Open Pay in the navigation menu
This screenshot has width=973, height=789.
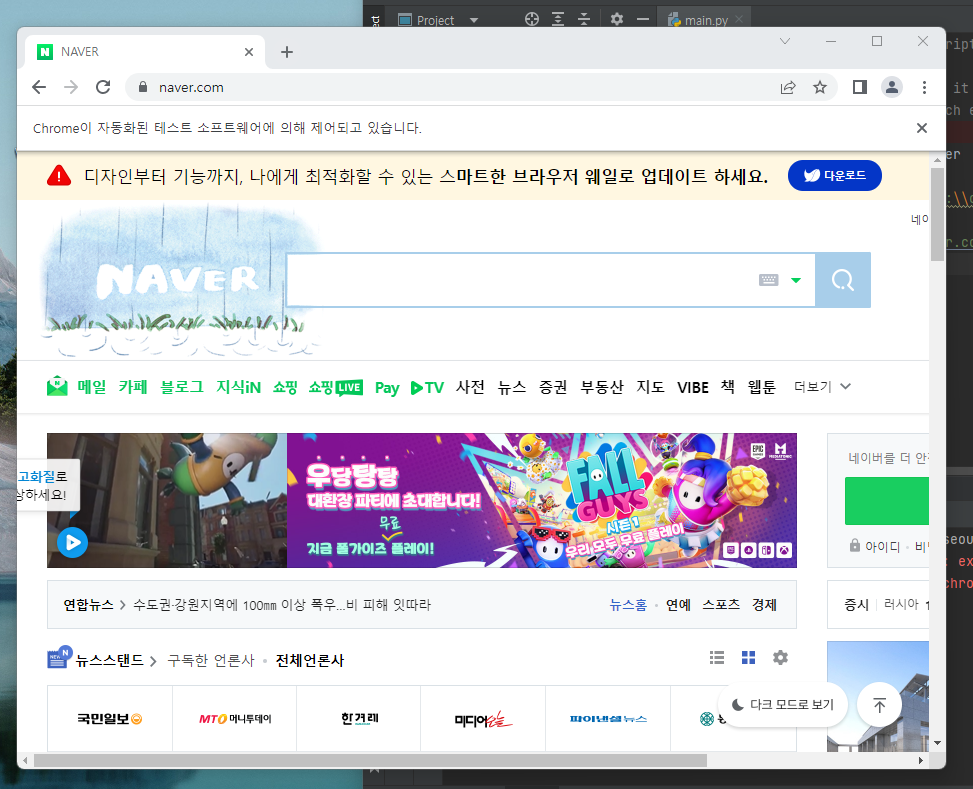[387, 388]
